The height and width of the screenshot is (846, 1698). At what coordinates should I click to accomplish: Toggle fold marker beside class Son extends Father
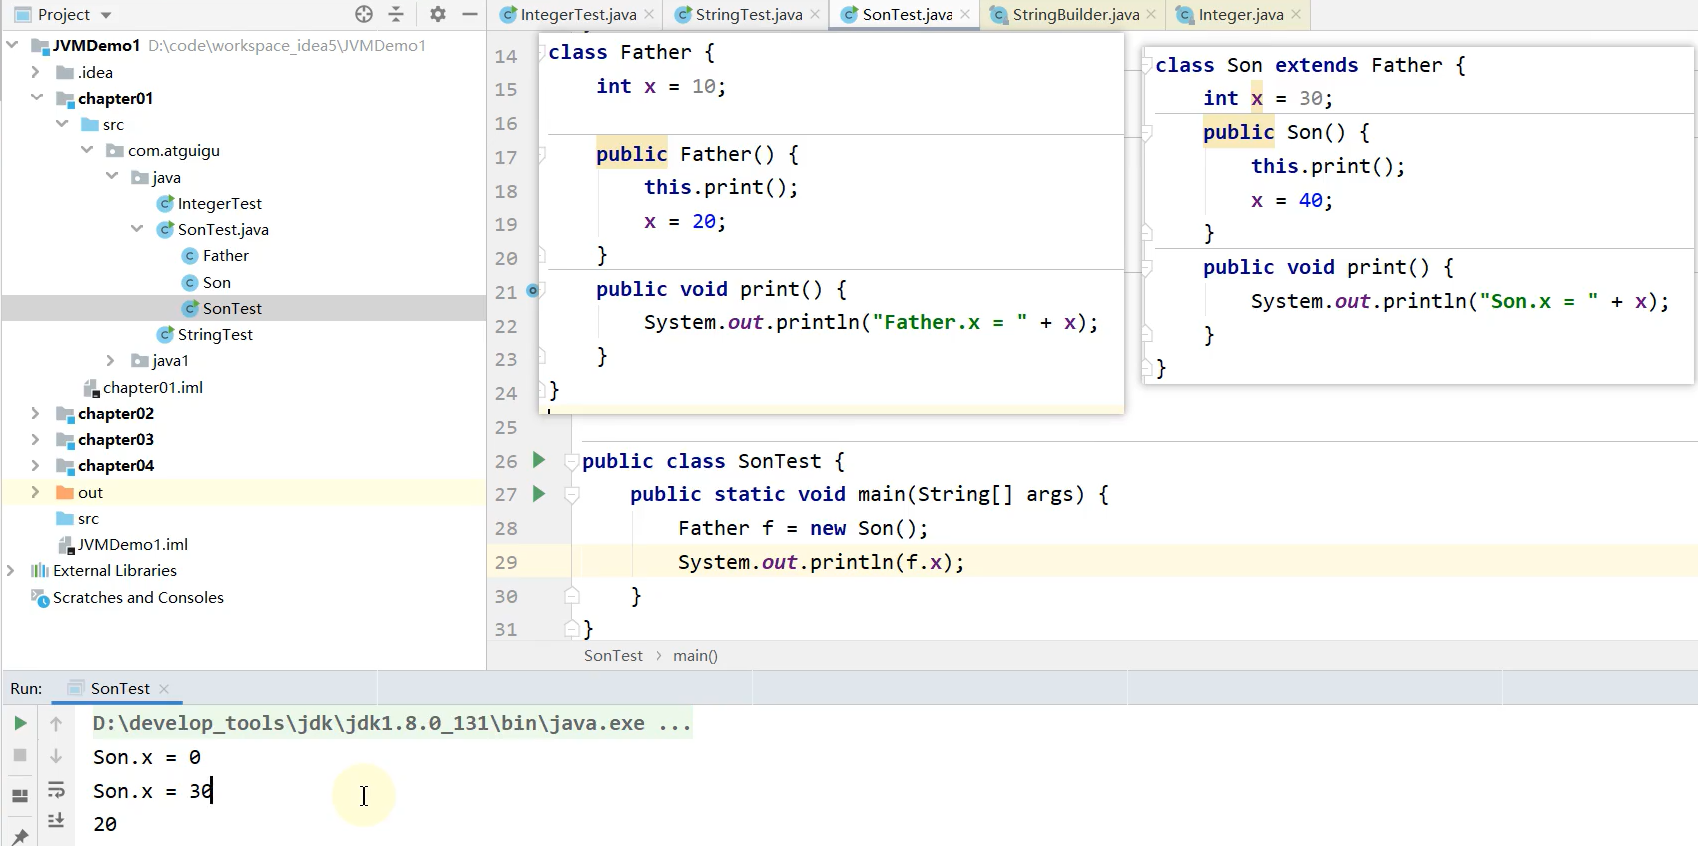point(1147,65)
